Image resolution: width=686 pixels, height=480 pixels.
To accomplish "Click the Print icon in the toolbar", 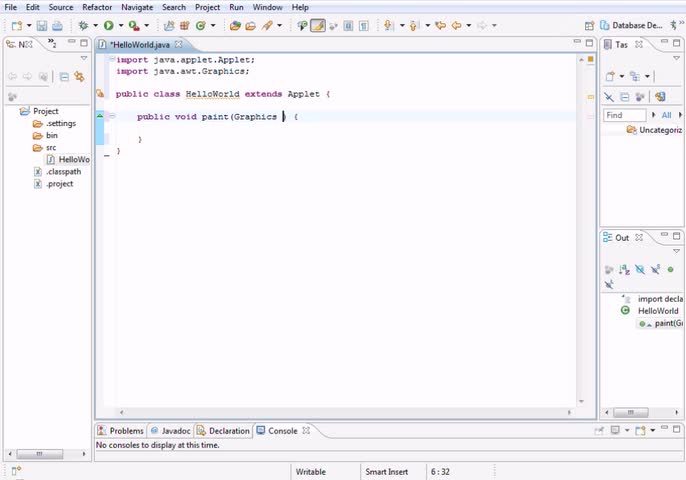I will (x=57, y=26).
